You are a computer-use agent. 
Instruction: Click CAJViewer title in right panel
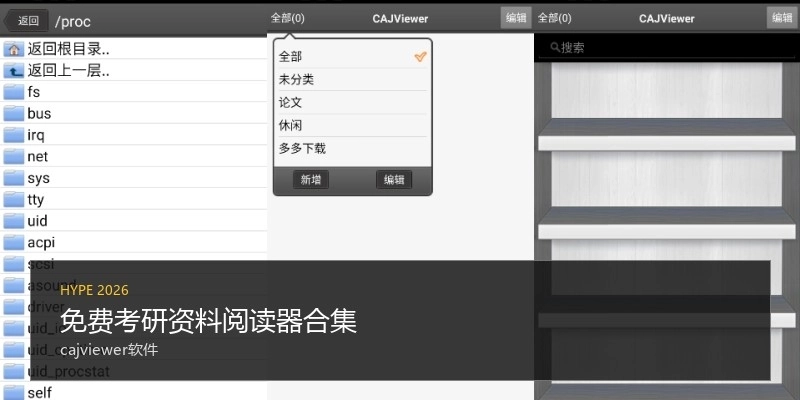(666, 19)
